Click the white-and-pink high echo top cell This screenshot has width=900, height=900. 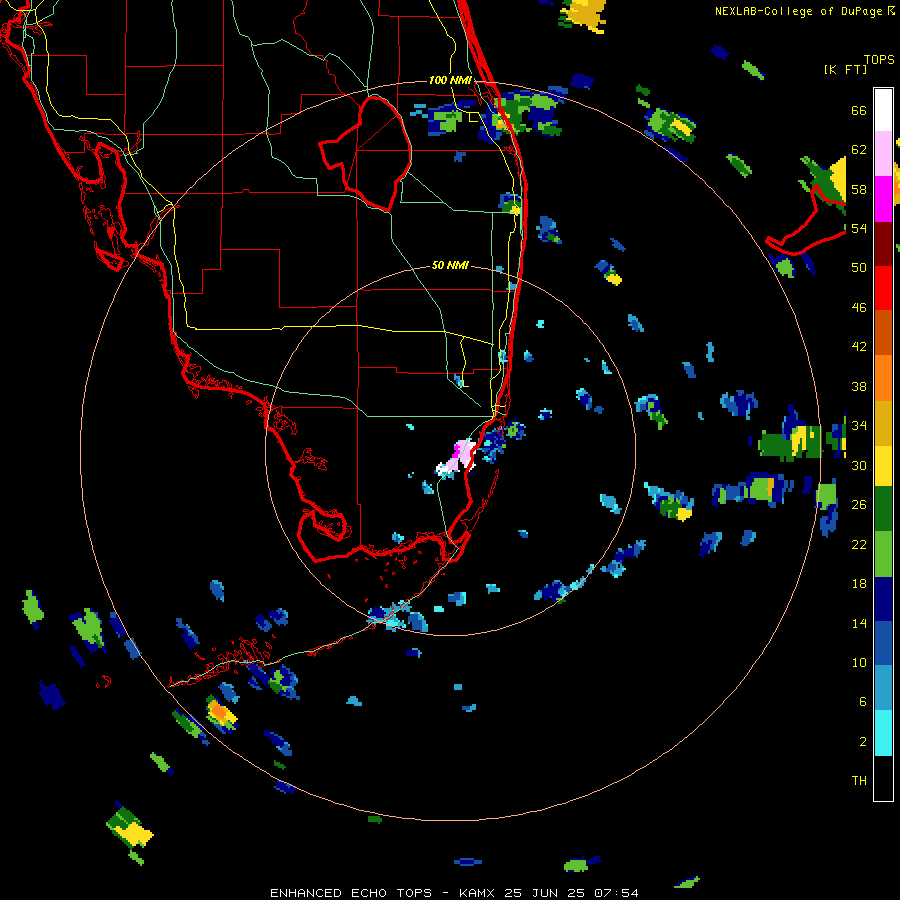click(457, 459)
